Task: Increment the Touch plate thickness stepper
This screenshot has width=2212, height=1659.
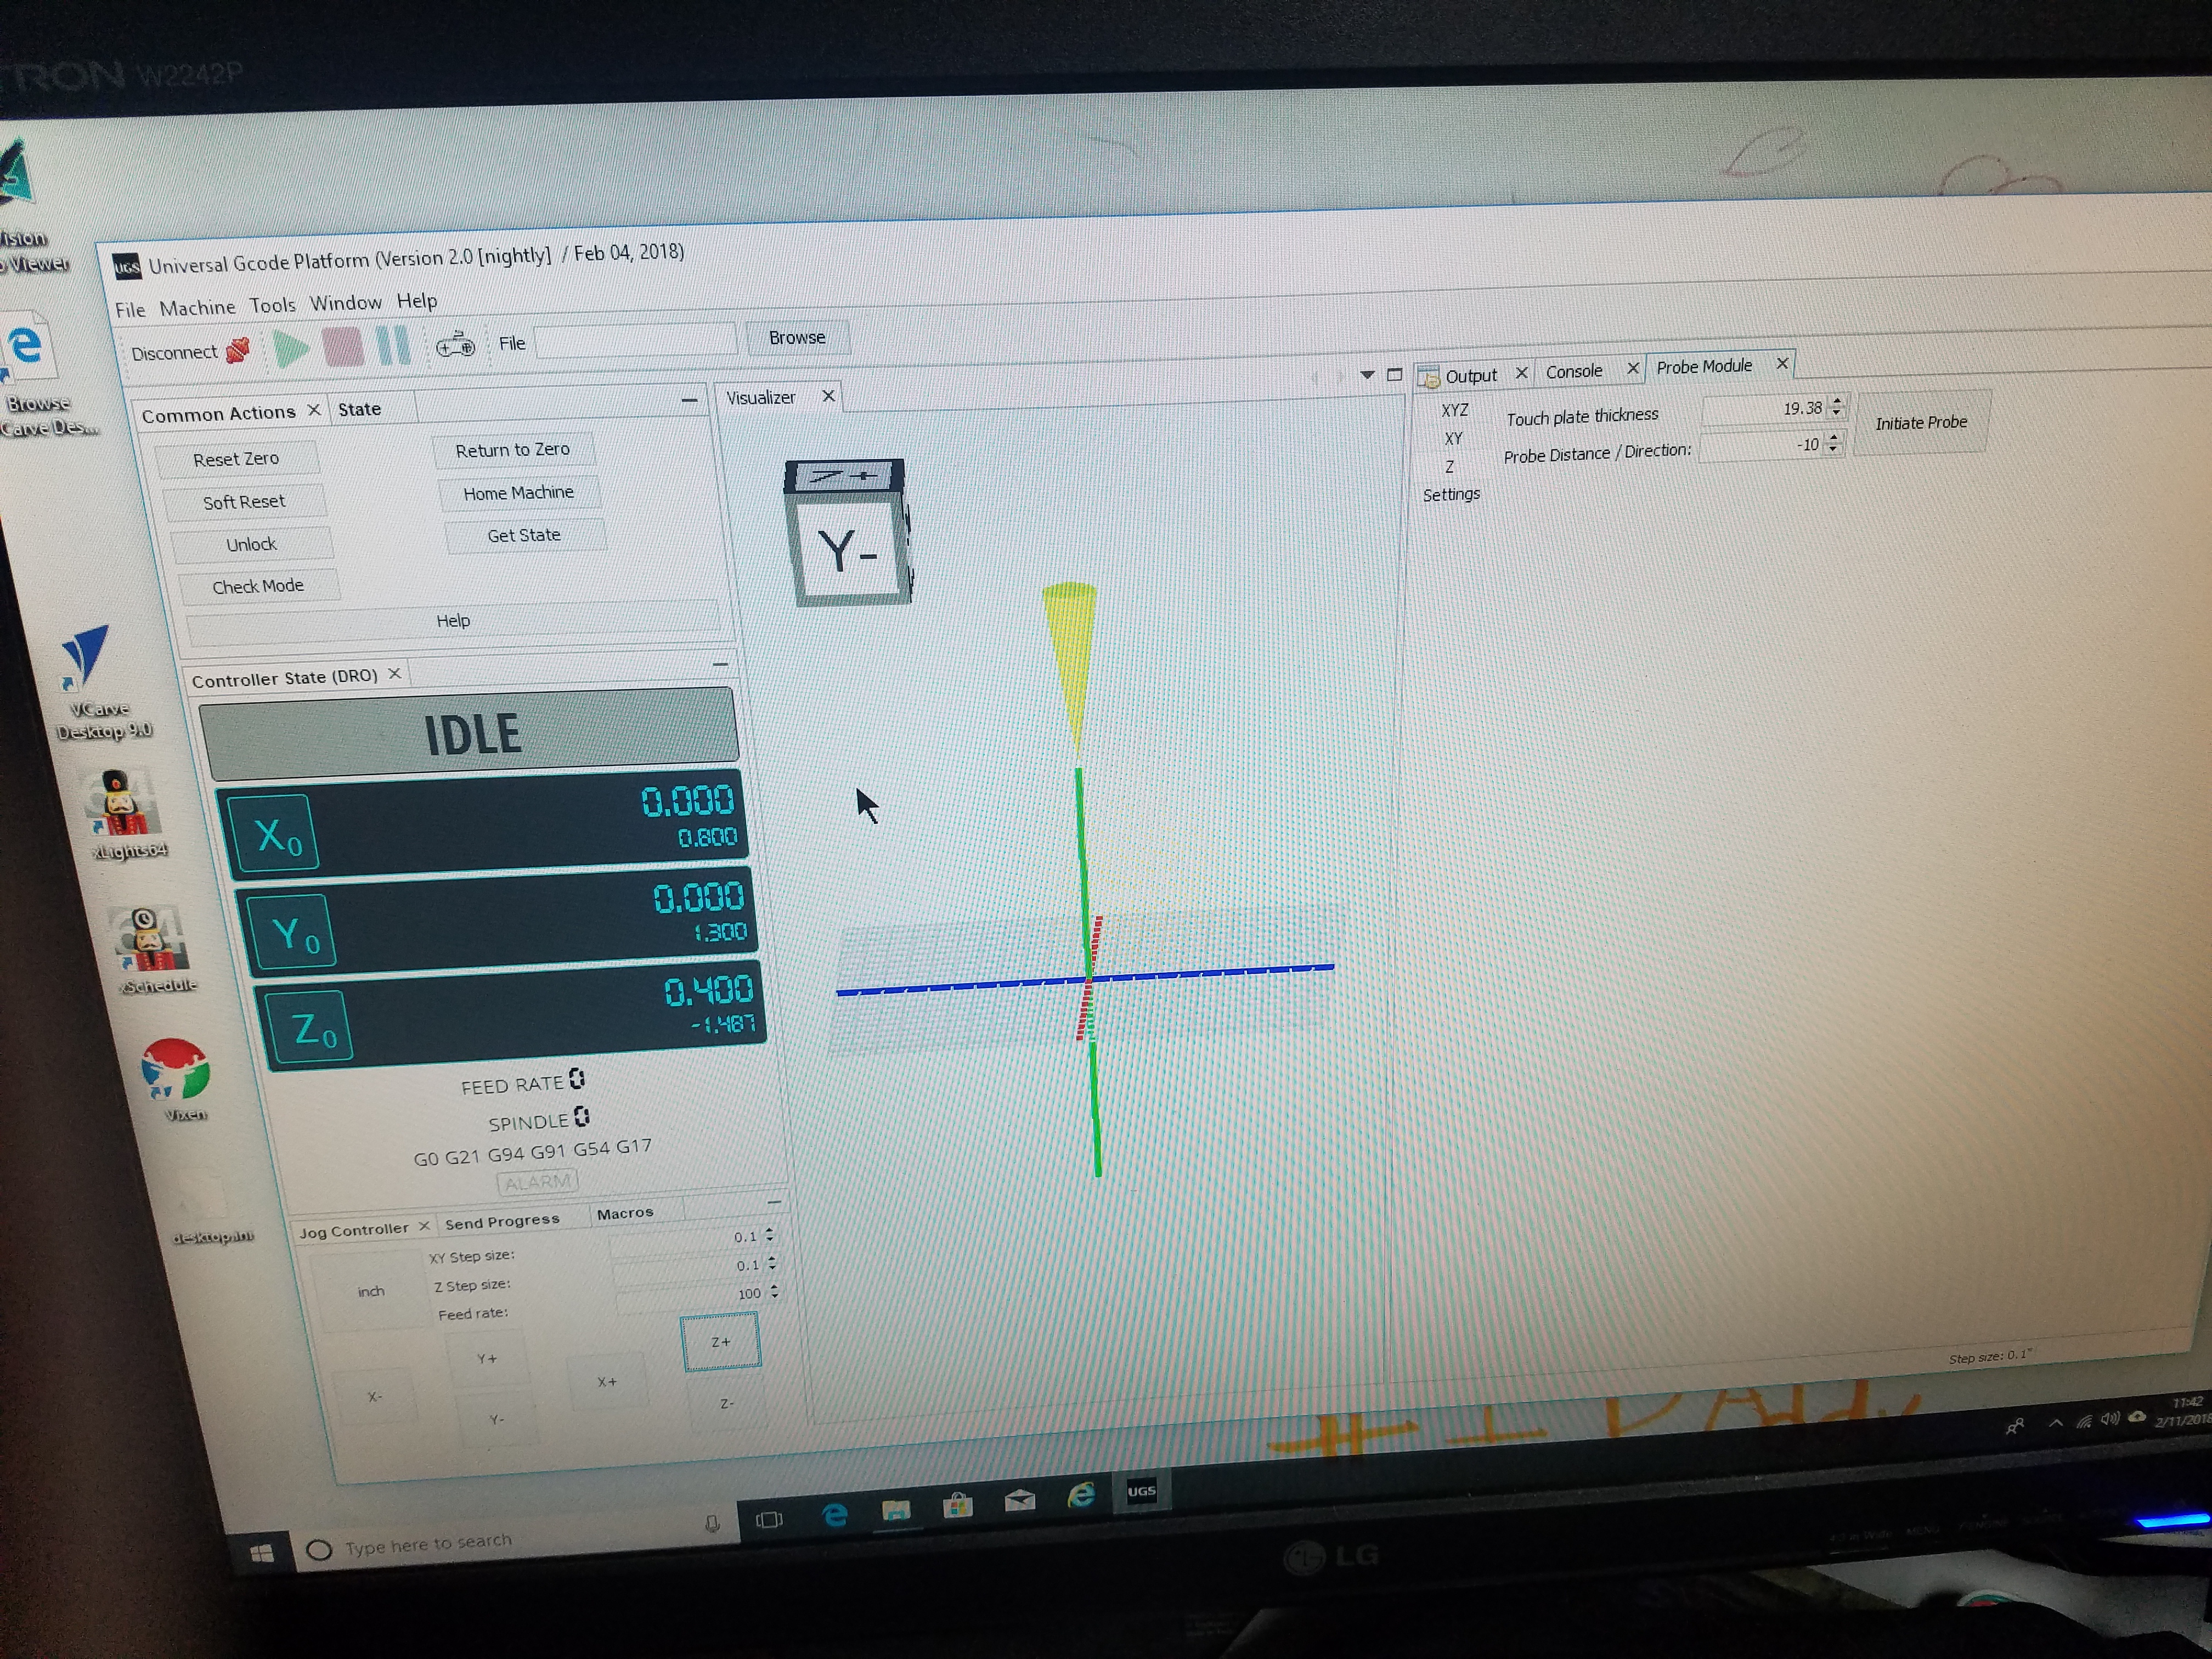Action: [1837, 402]
